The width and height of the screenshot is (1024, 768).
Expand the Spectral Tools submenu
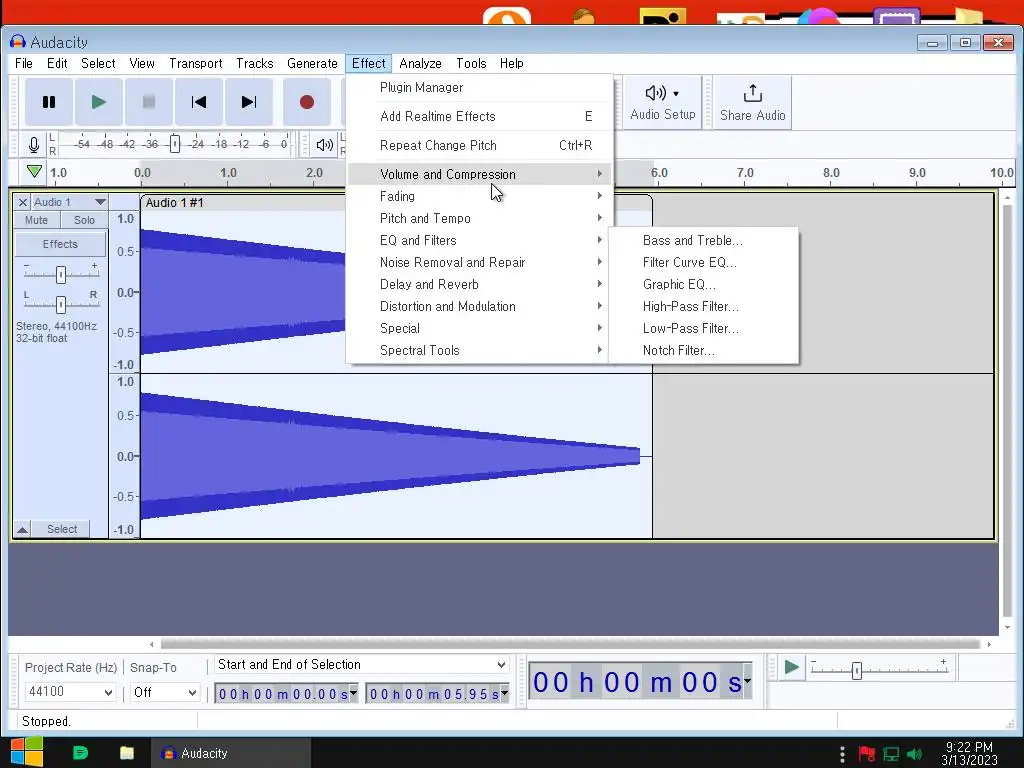(480, 351)
